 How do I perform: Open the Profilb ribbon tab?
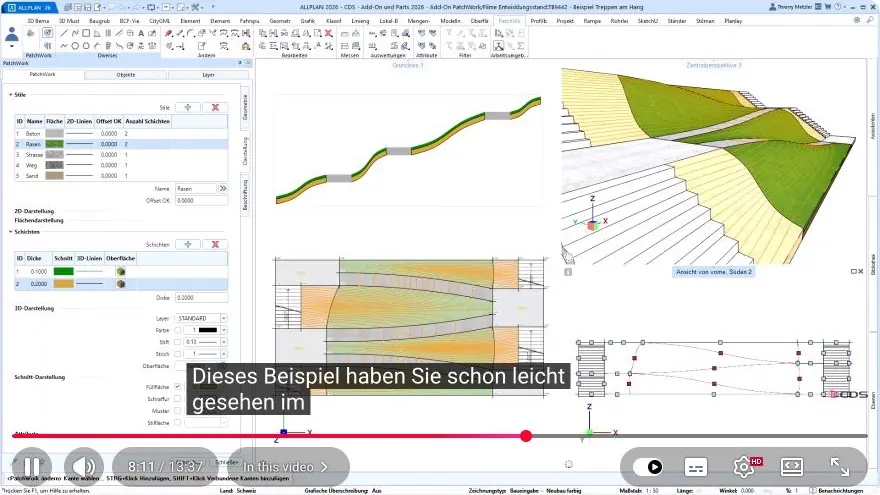click(x=538, y=21)
